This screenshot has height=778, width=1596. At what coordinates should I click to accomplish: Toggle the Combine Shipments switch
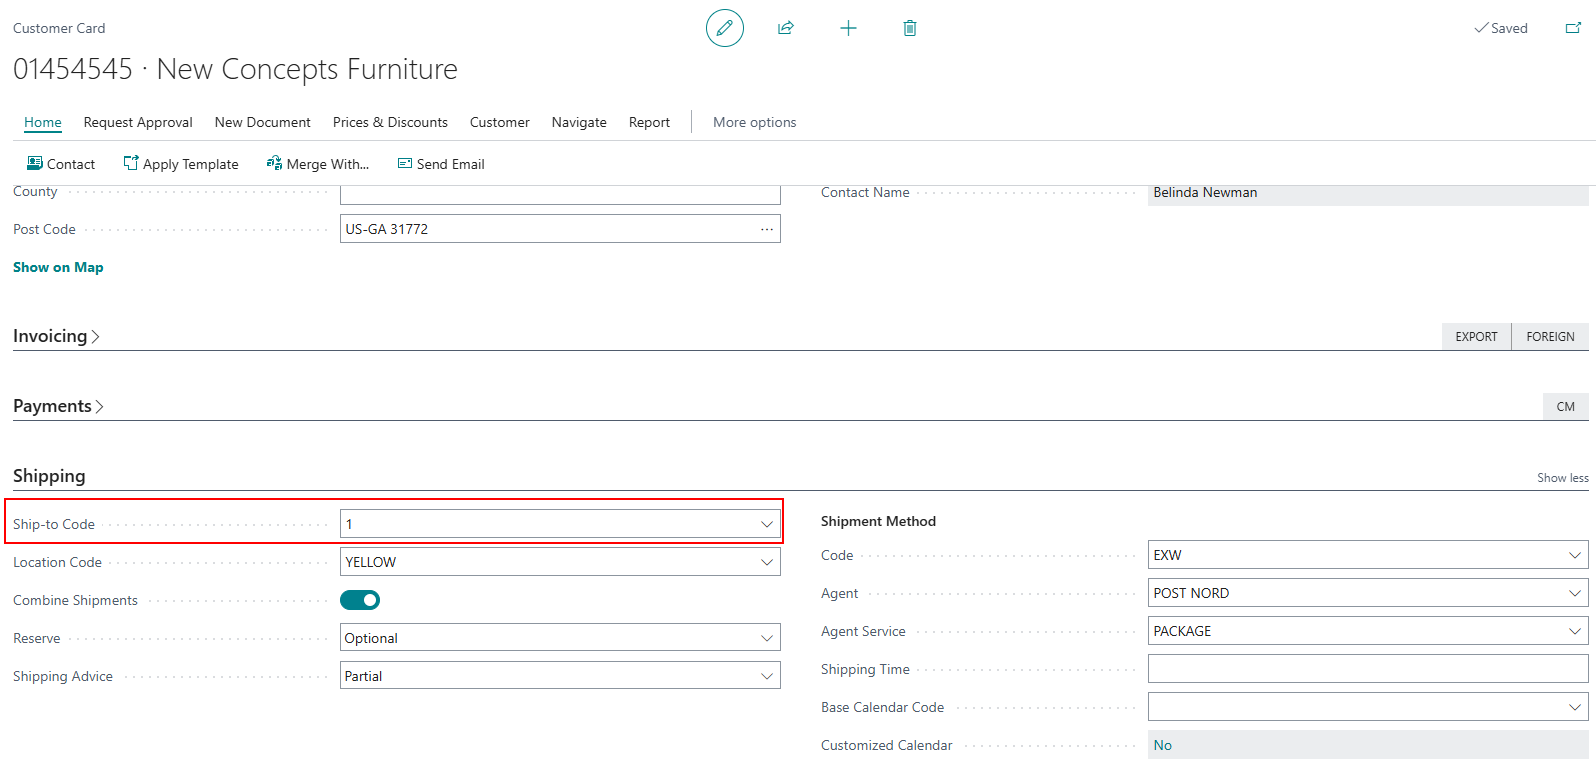360,600
